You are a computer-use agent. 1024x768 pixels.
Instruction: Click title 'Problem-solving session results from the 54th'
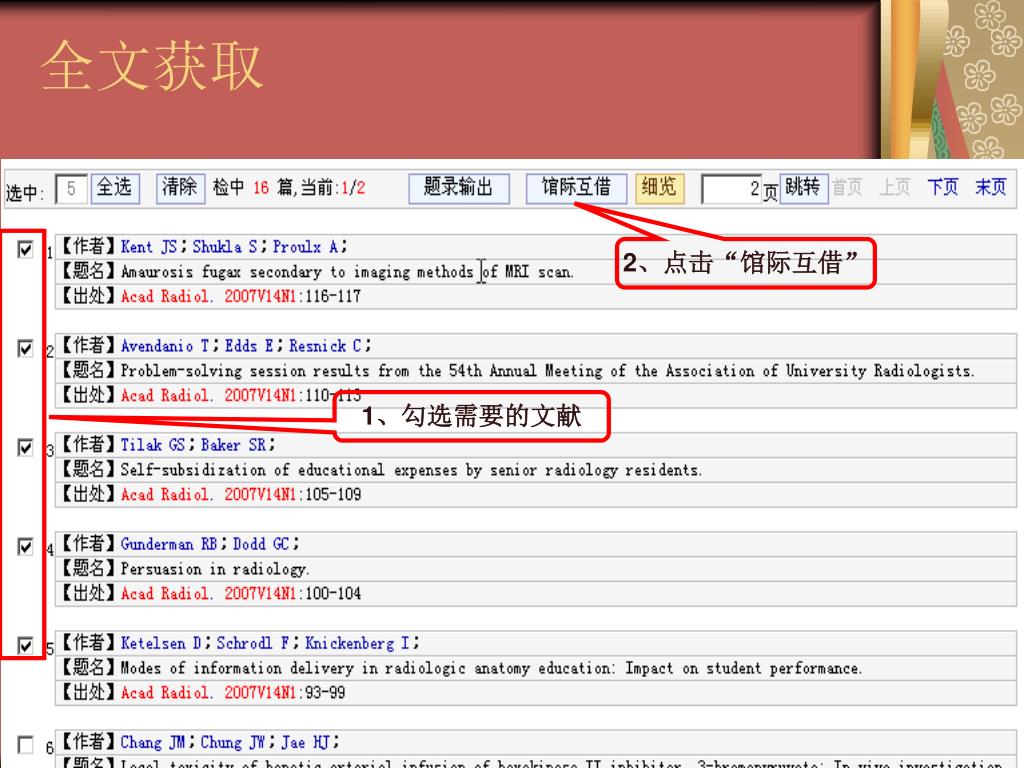[547, 371]
